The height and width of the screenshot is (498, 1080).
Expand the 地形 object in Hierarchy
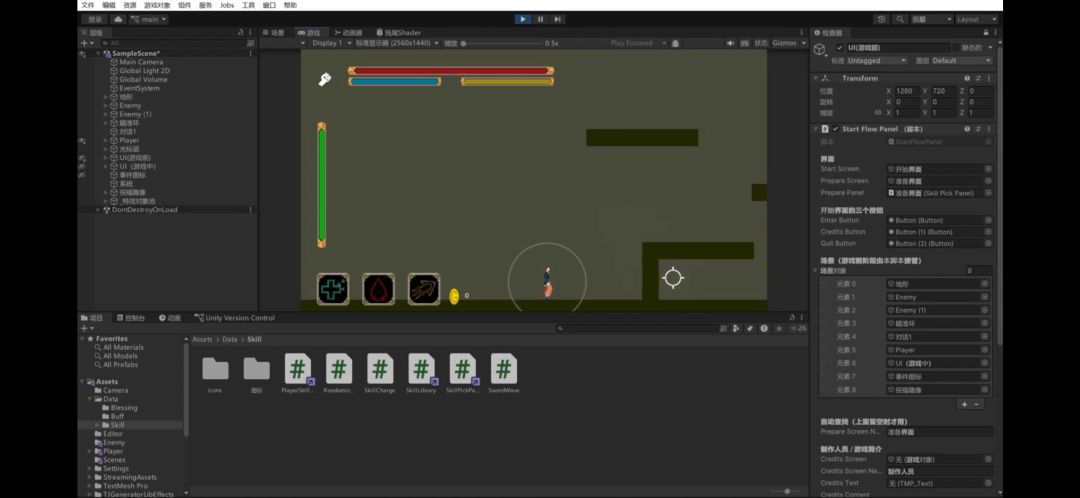(106, 97)
